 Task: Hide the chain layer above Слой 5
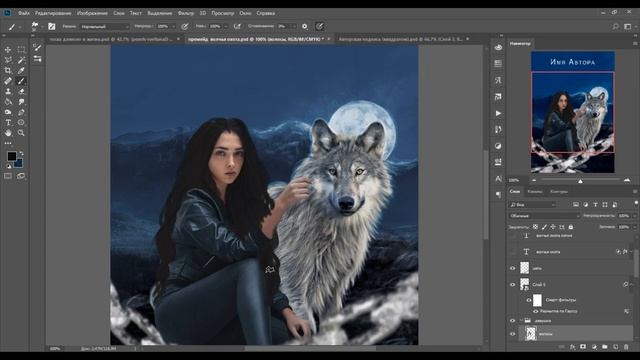[513, 268]
